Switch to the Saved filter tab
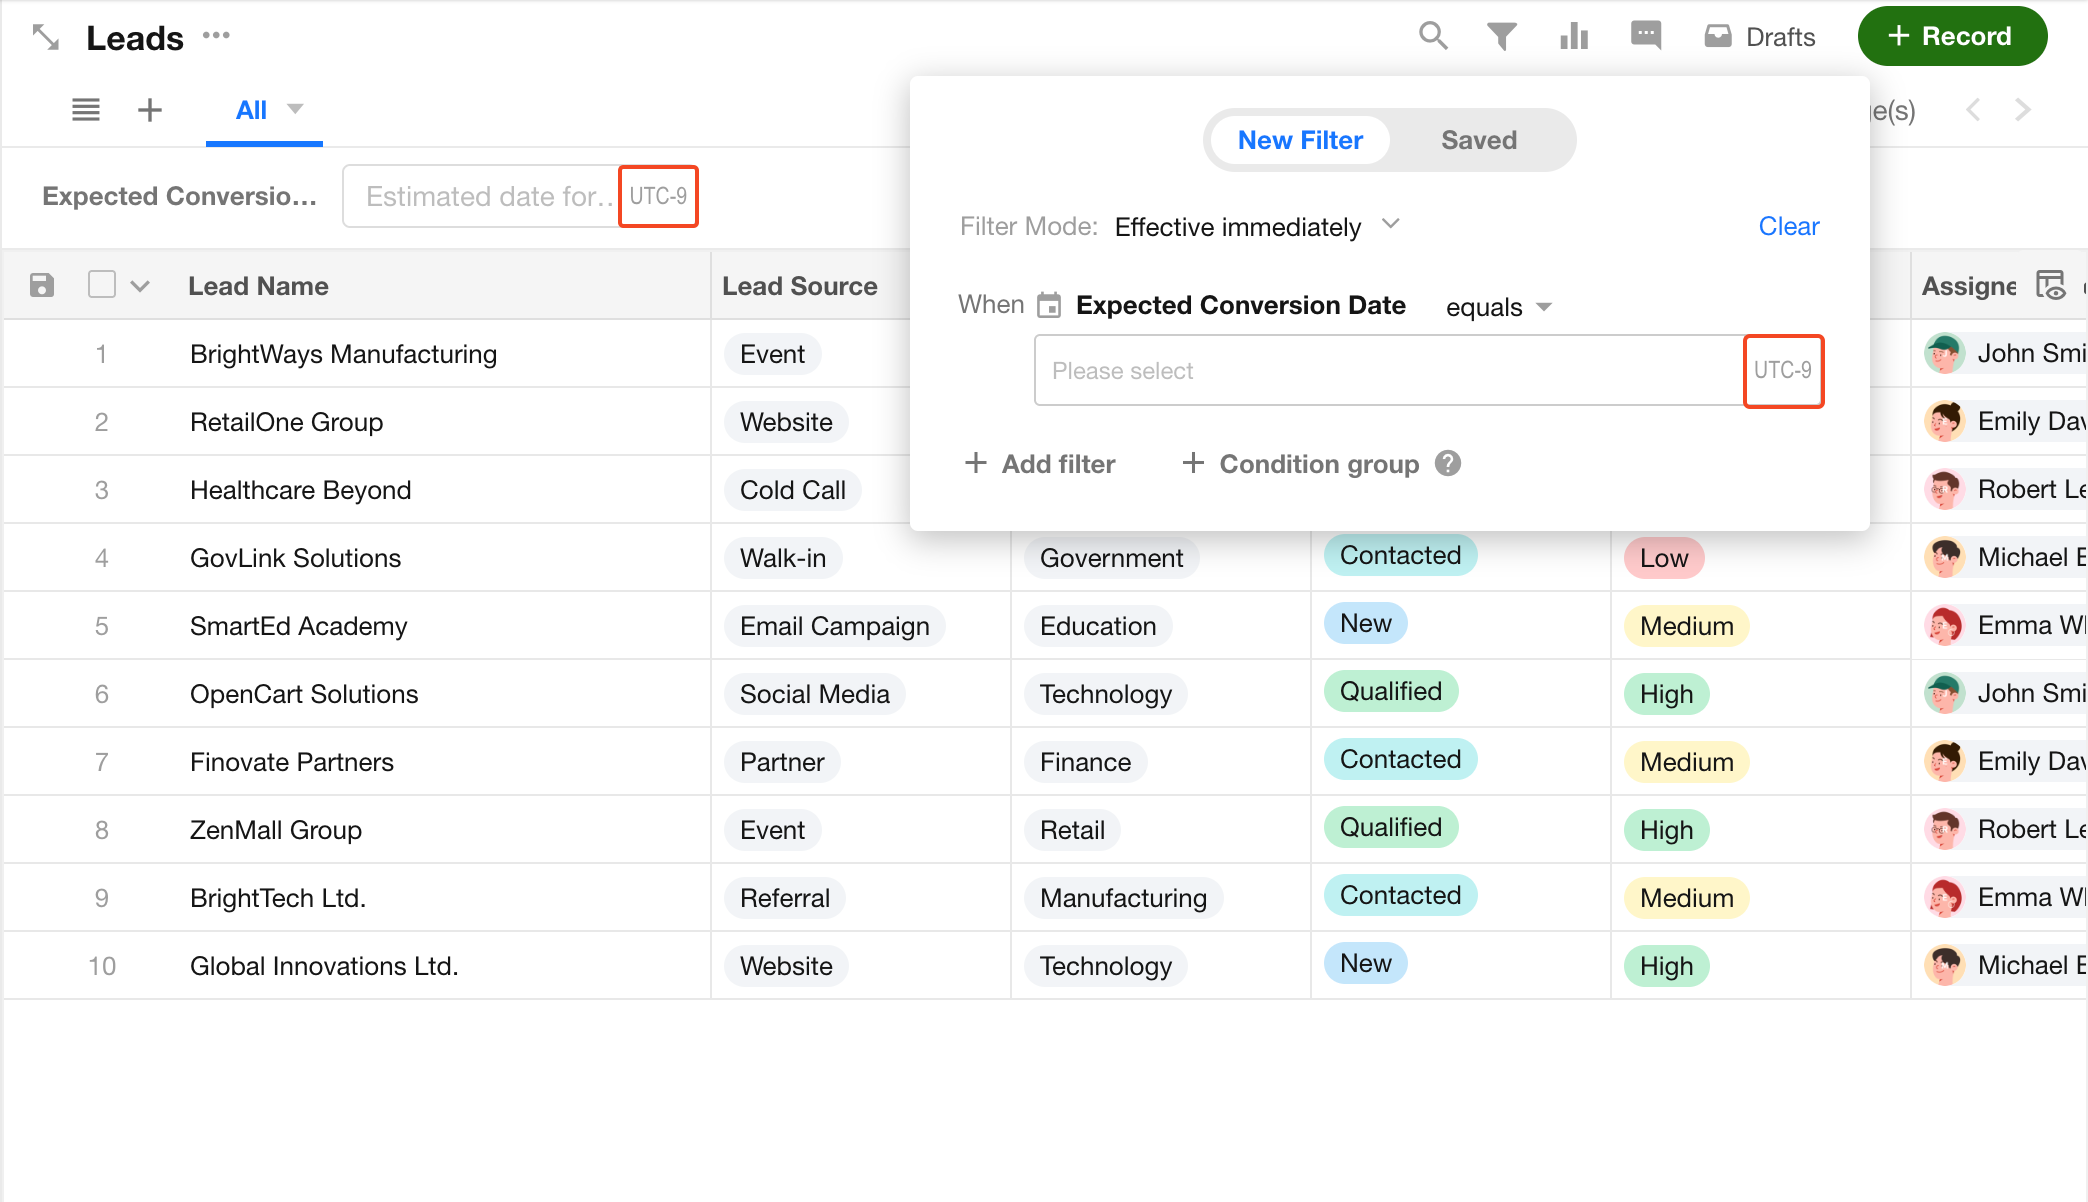This screenshot has width=2088, height=1202. pos(1478,140)
